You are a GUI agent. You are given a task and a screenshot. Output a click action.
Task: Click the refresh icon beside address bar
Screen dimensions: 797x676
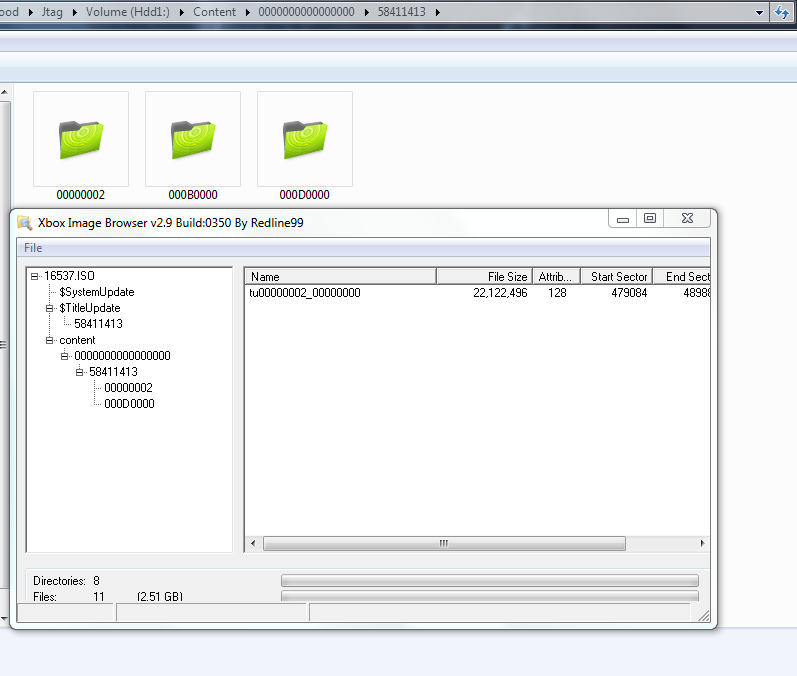point(782,12)
